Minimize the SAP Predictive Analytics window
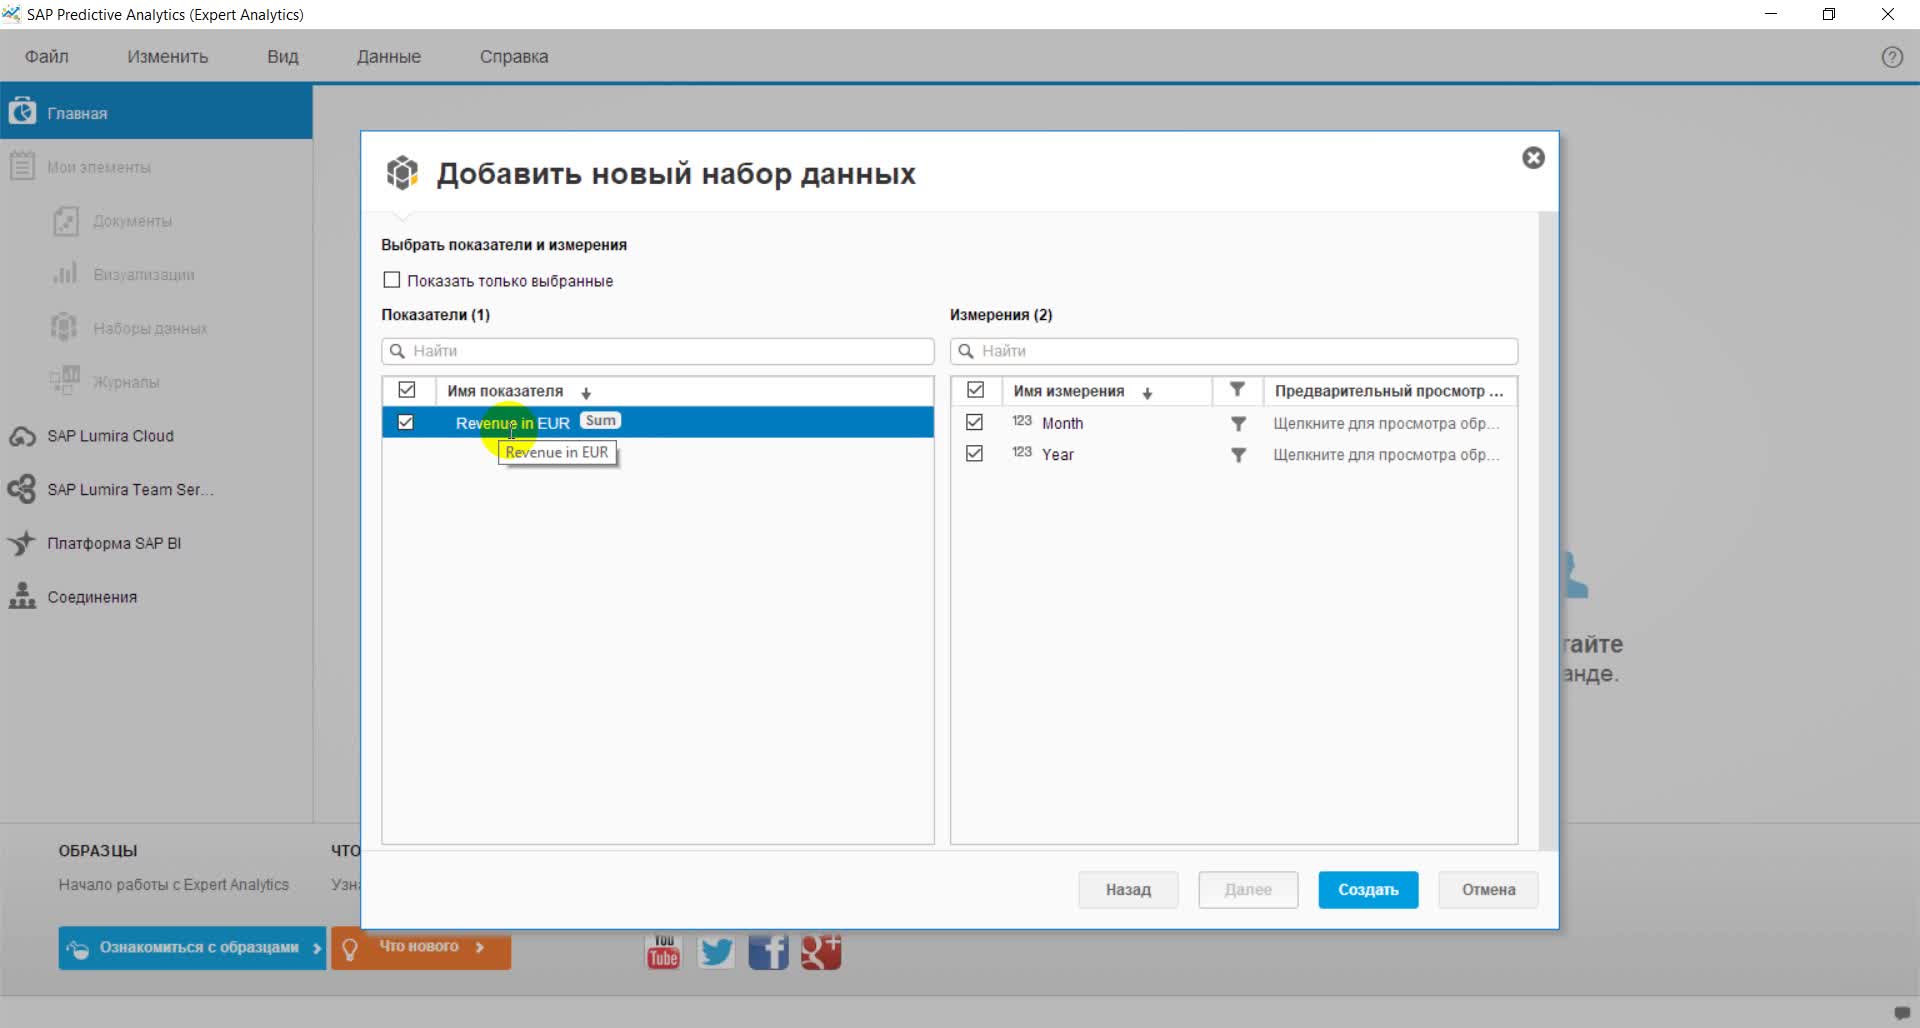This screenshot has width=1920, height=1028. coord(1771,14)
